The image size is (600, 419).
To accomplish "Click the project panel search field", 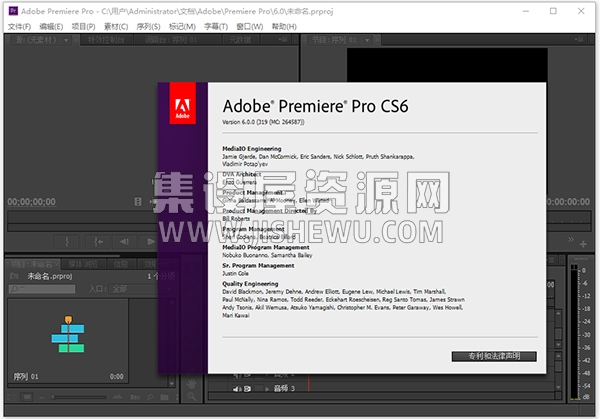I will [42, 289].
